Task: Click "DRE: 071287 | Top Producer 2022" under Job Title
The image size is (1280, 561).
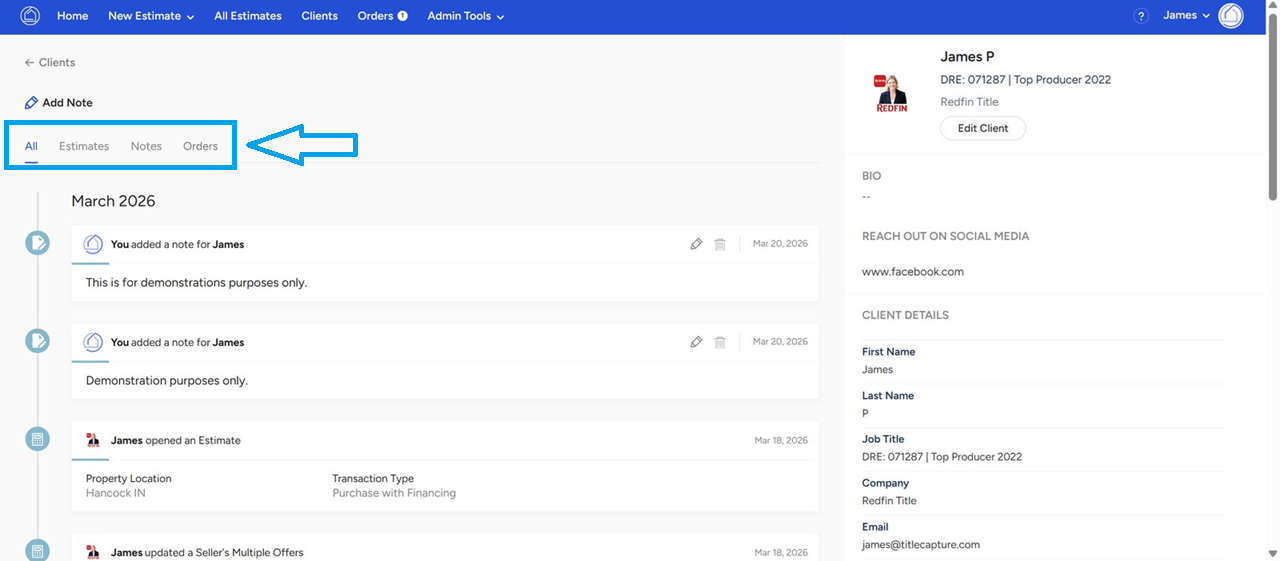Action: tap(942, 457)
